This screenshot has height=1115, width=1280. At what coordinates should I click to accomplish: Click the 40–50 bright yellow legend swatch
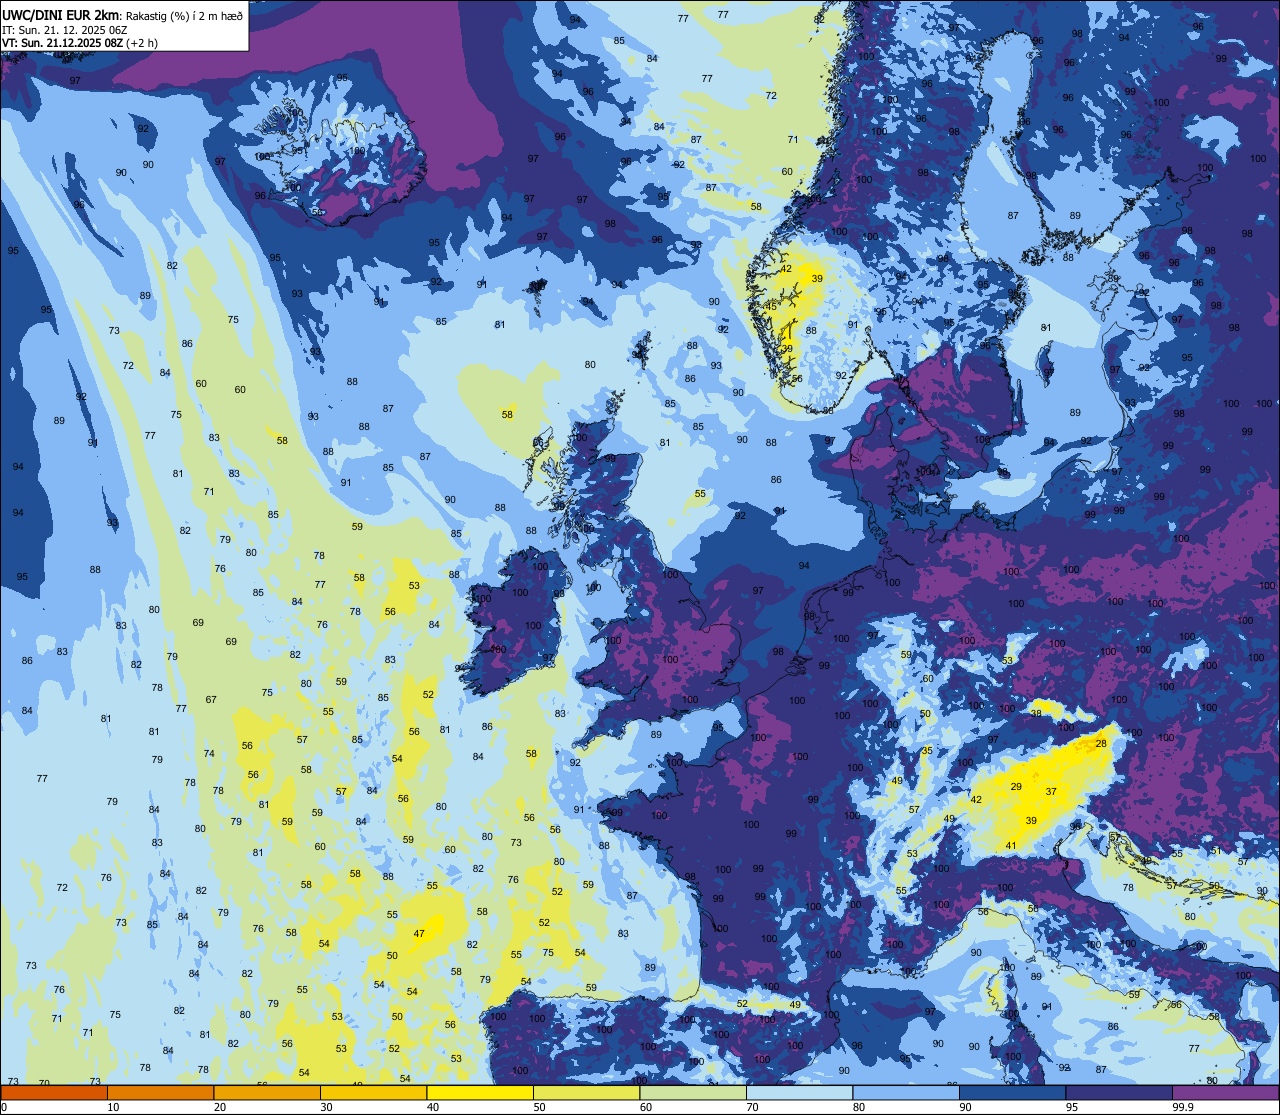click(480, 1092)
